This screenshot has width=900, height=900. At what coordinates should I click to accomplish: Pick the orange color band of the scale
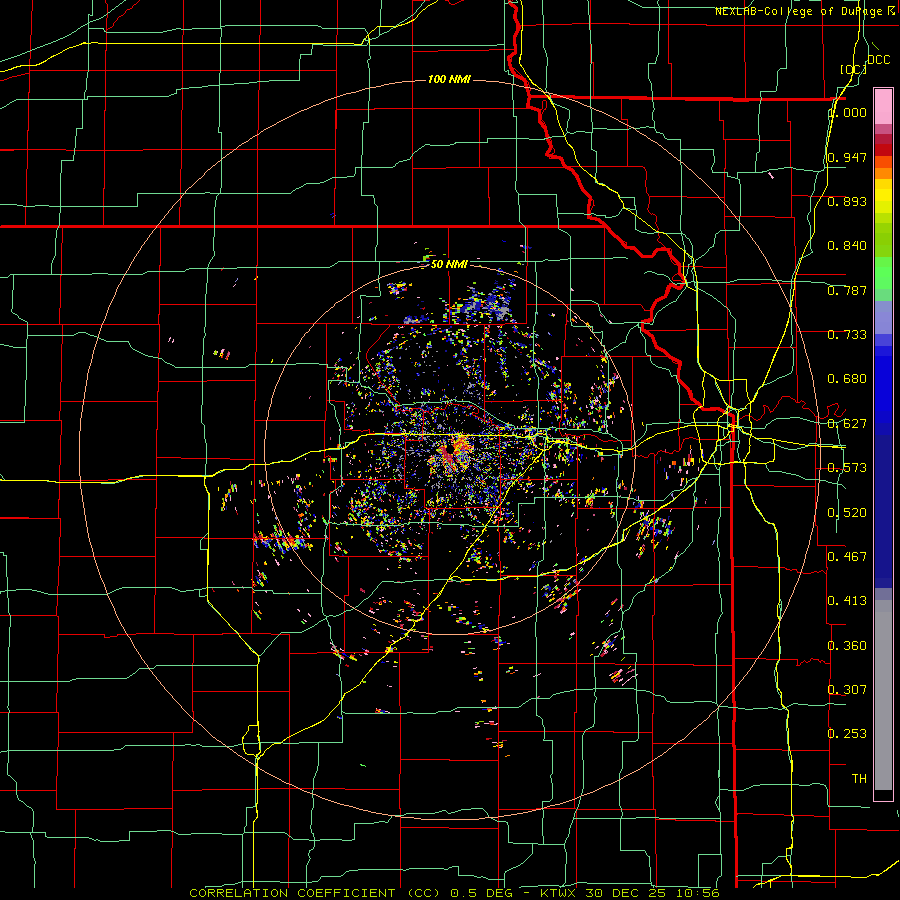883,173
